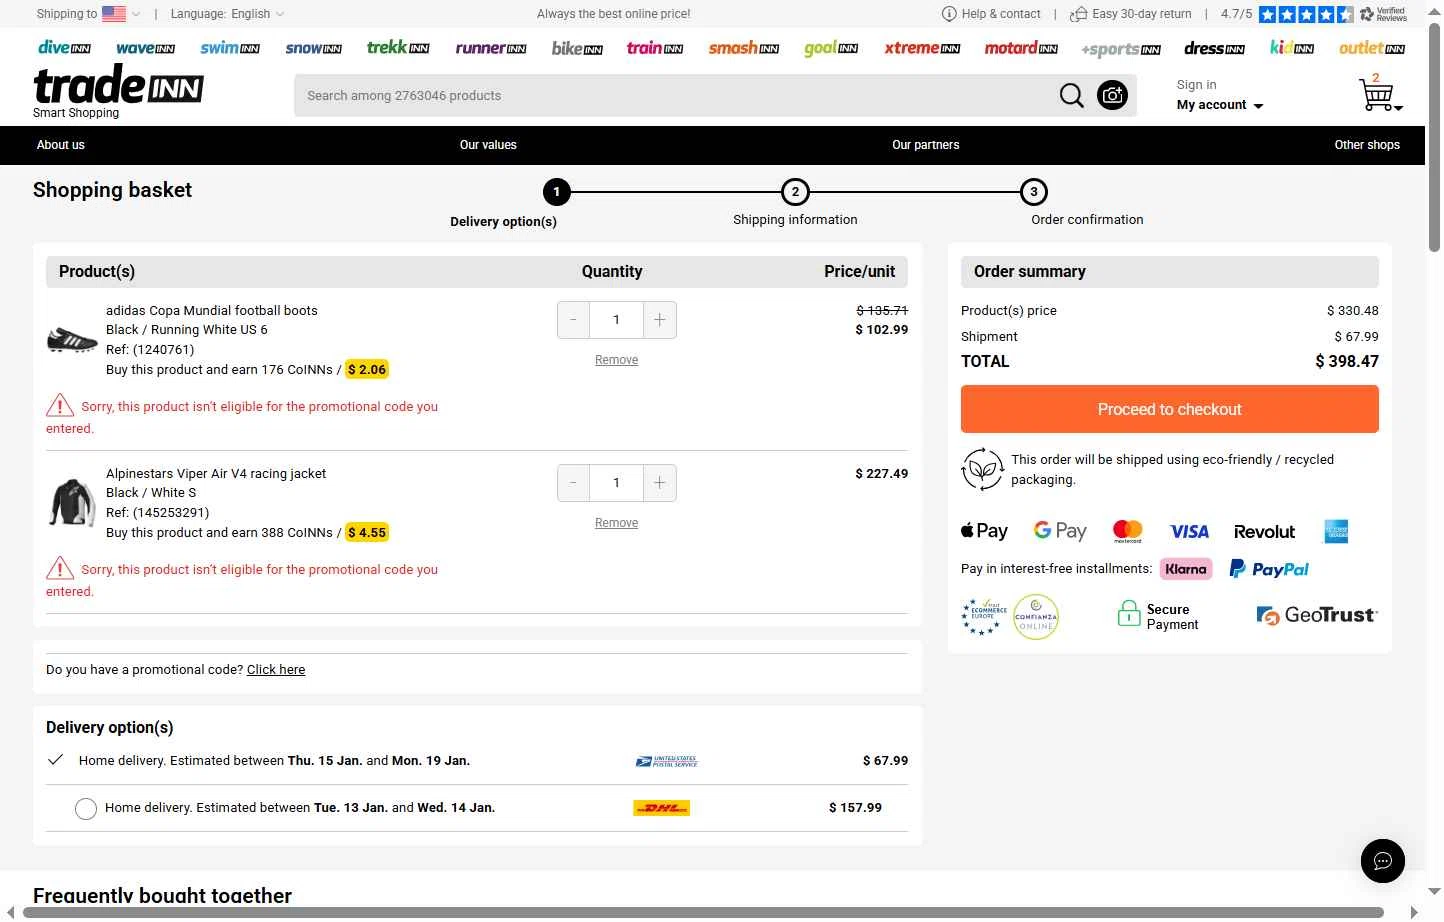The image size is (1444, 922).
Task: Open the snowinn store logo link
Action: click(313, 48)
